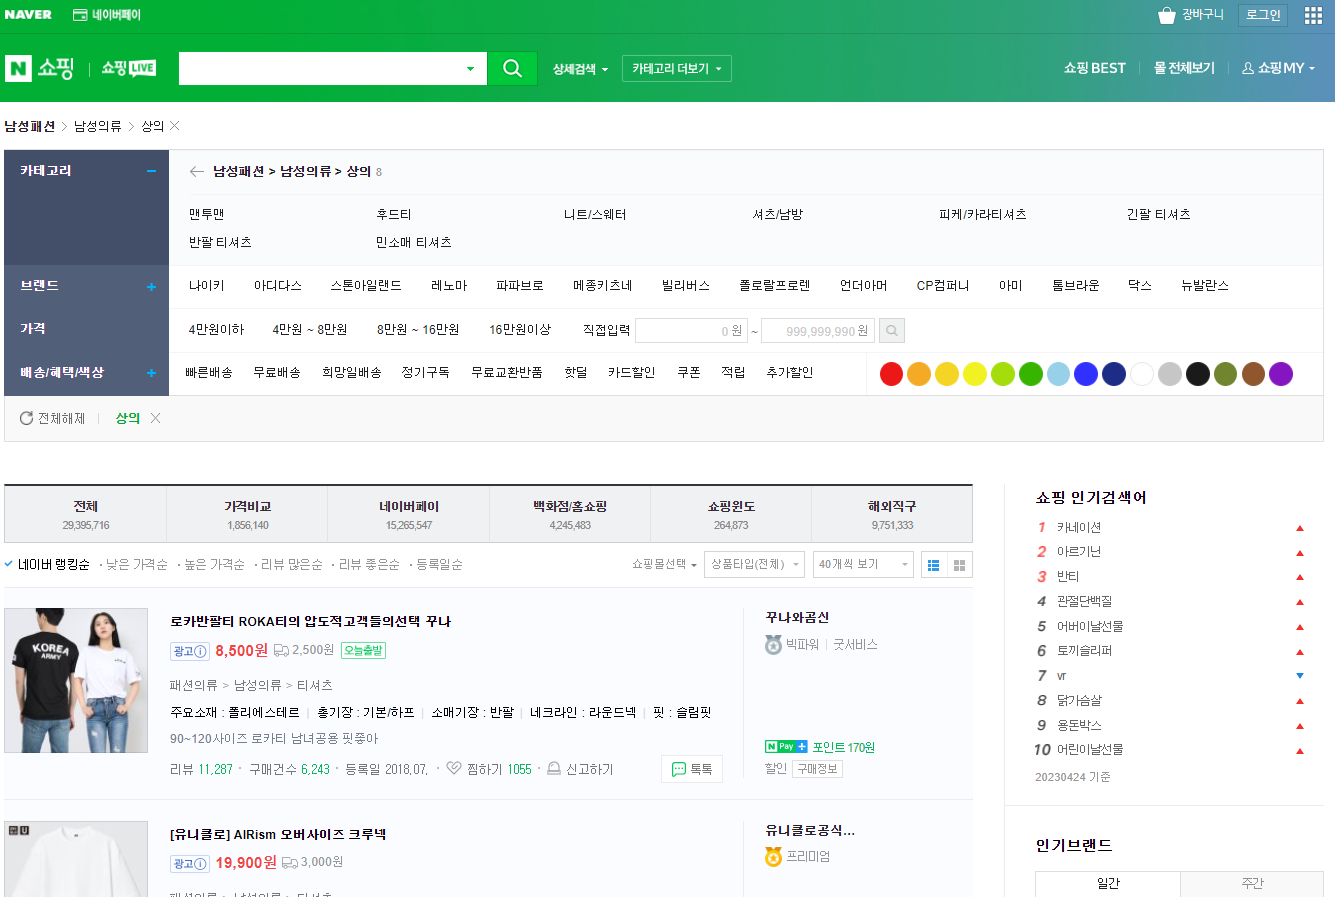Image resolution: width=1335 pixels, height=897 pixels.
Task: Sort by 낮은 가격순
Action: coord(136,564)
